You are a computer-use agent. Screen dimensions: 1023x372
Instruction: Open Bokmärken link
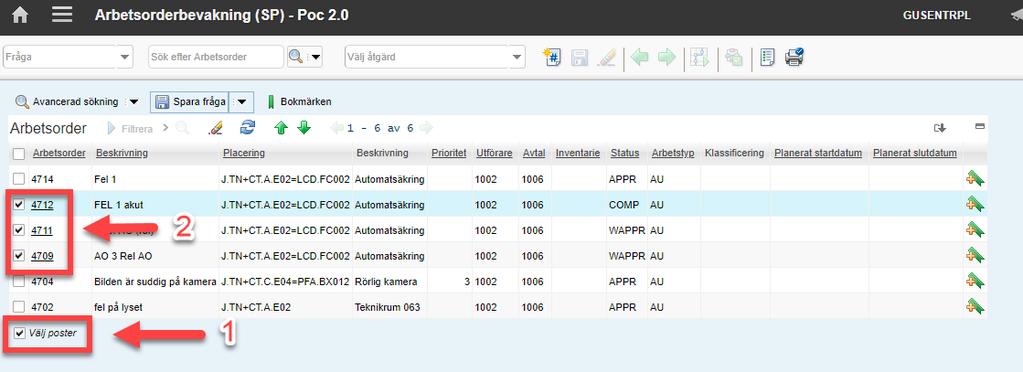(306, 102)
